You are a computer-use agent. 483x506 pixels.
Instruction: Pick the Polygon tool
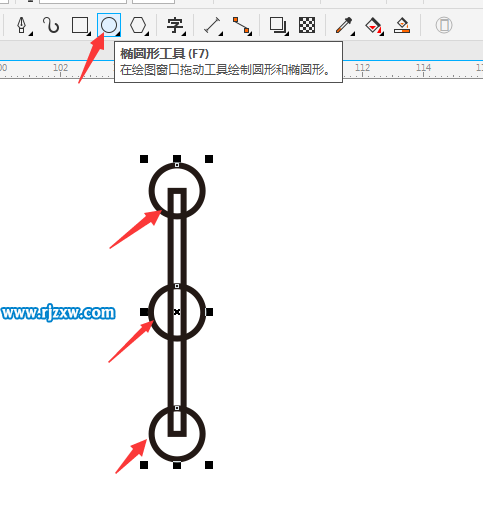pyautogui.click(x=138, y=25)
